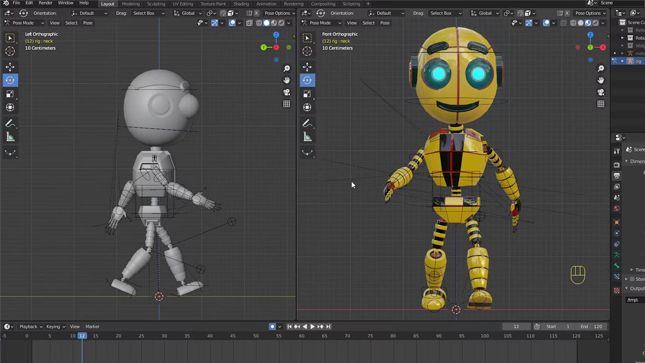Toggle camera view icon in right viewport
The image size is (645, 363).
601,92
